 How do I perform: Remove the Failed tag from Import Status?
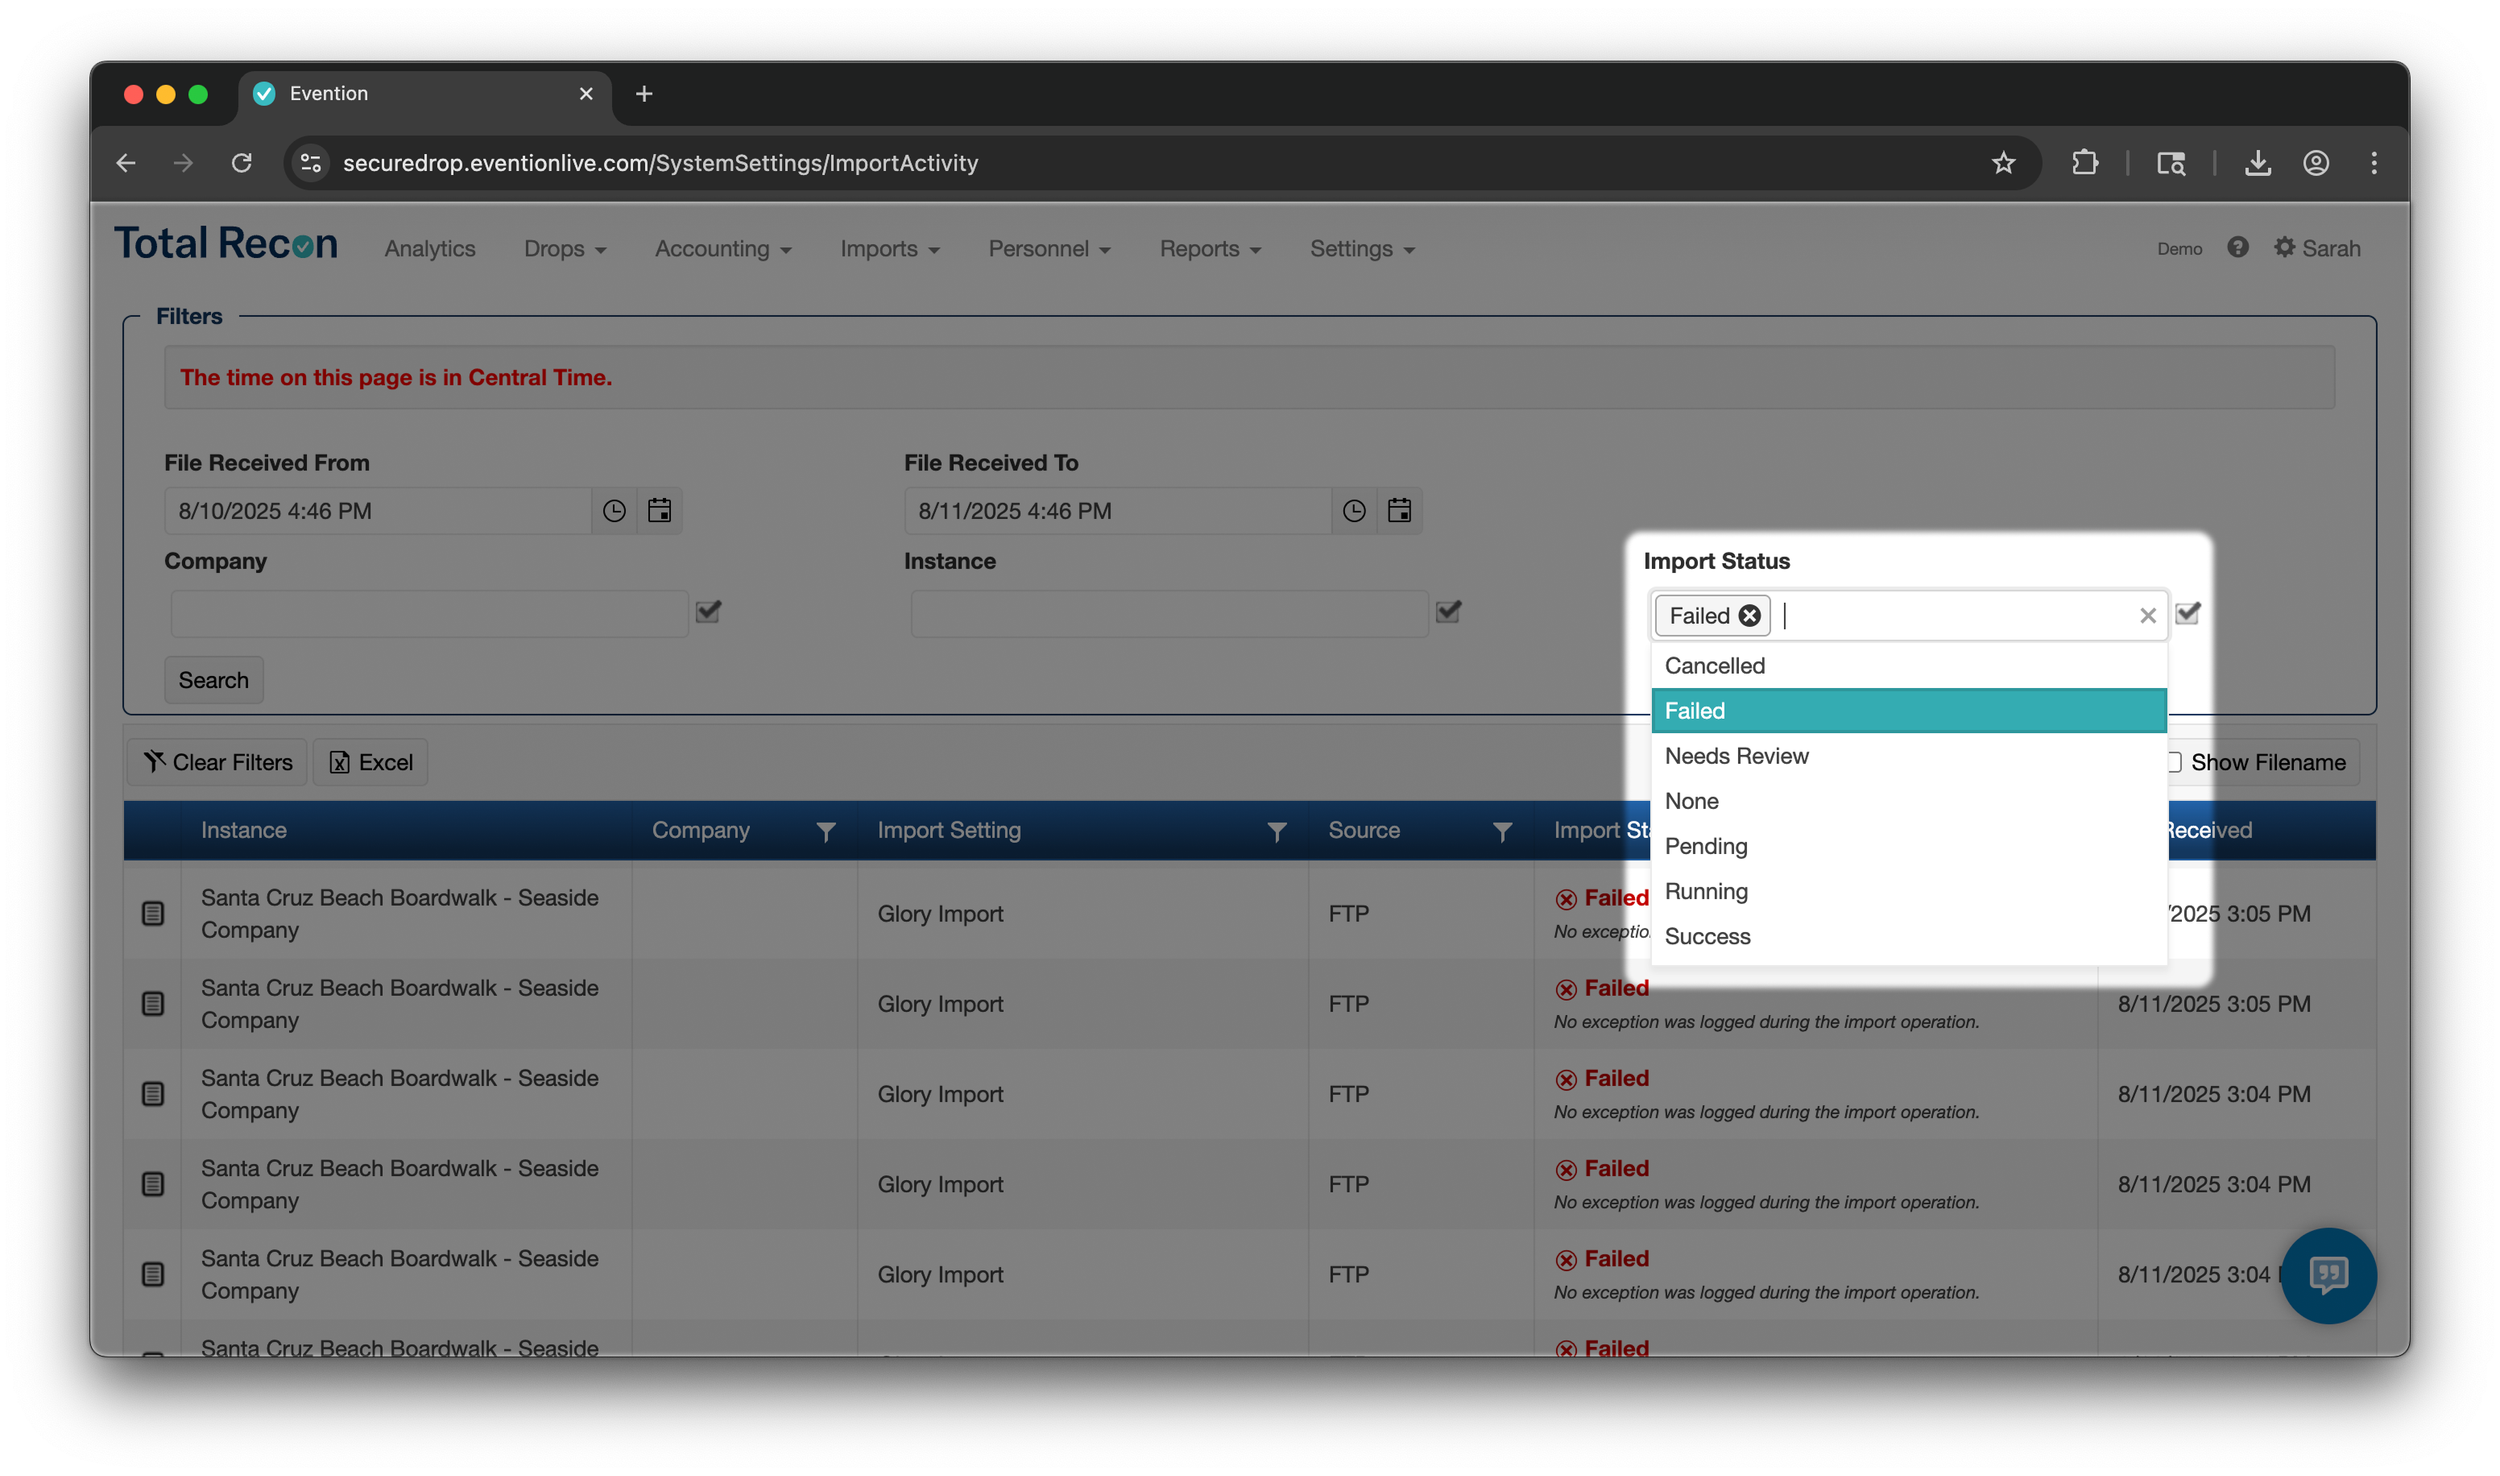[1749, 616]
